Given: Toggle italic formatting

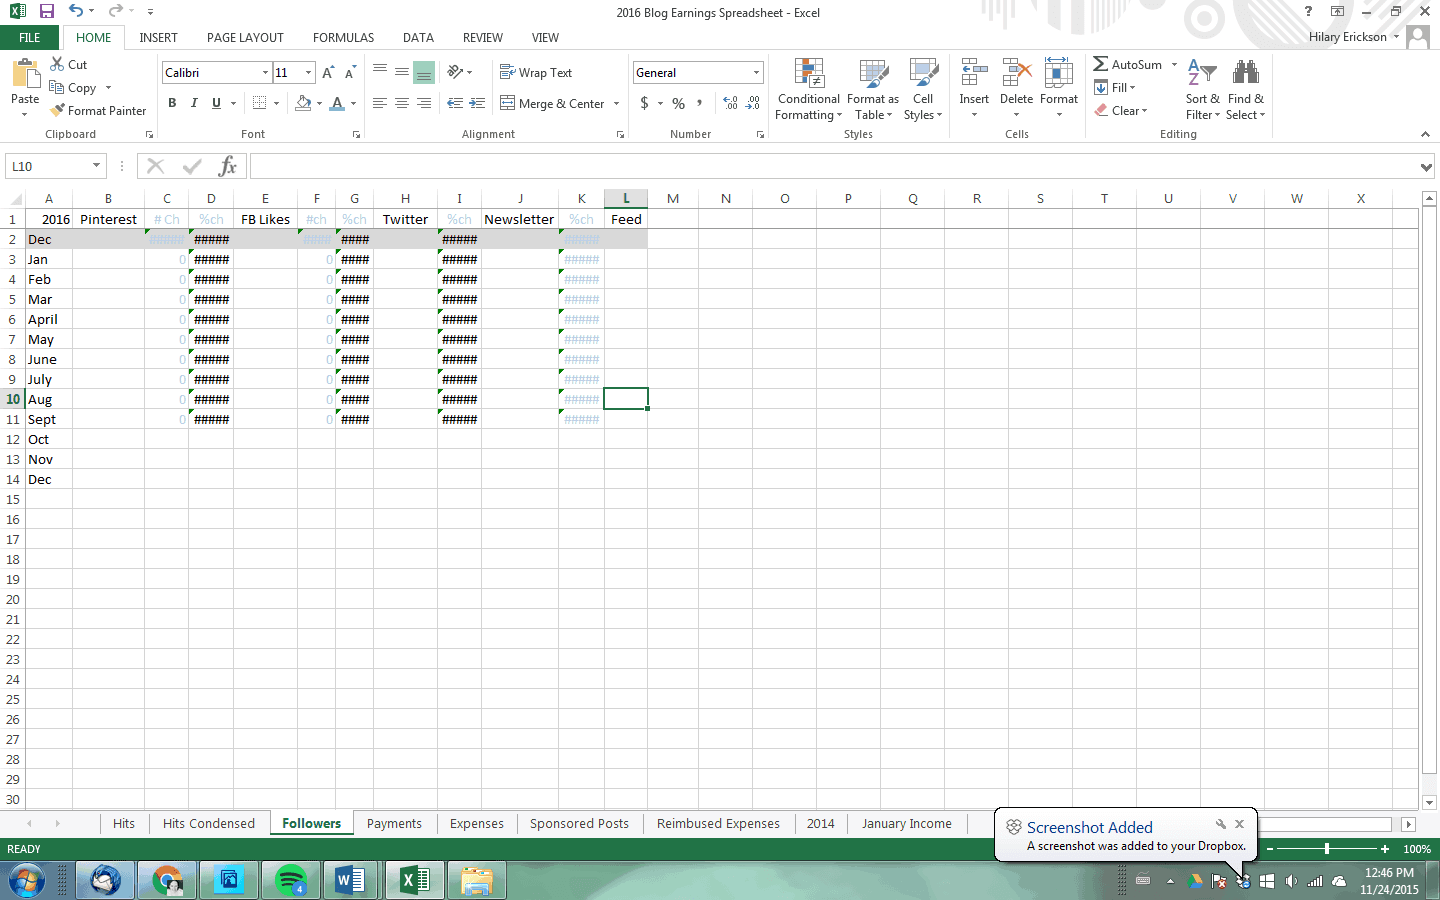Looking at the screenshot, I should (x=194, y=103).
